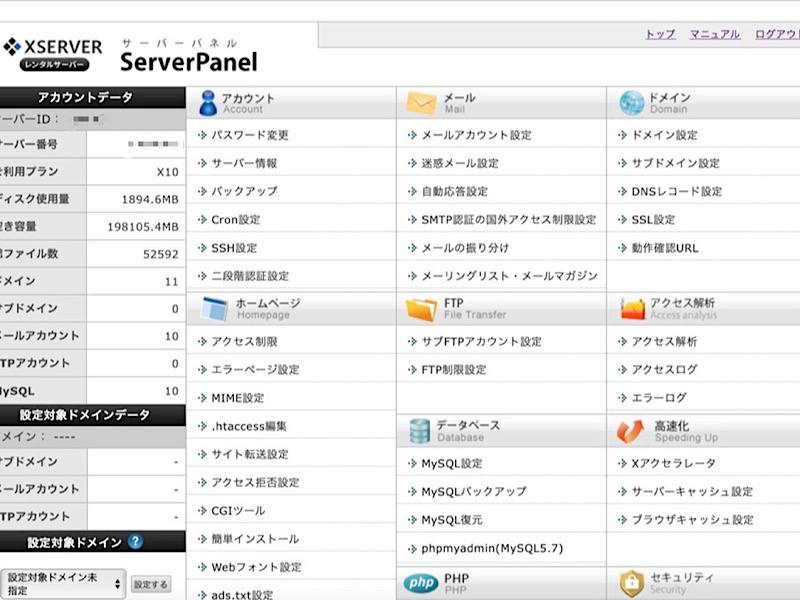Screen dimensions: 800x600
Task: Click the plan value X10
Action: point(168,172)
